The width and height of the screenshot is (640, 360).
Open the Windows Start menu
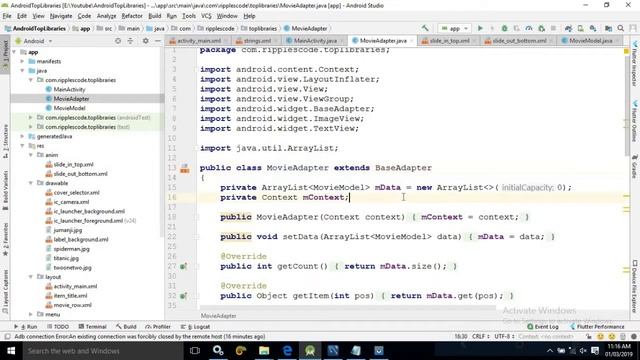tap(11, 351)
